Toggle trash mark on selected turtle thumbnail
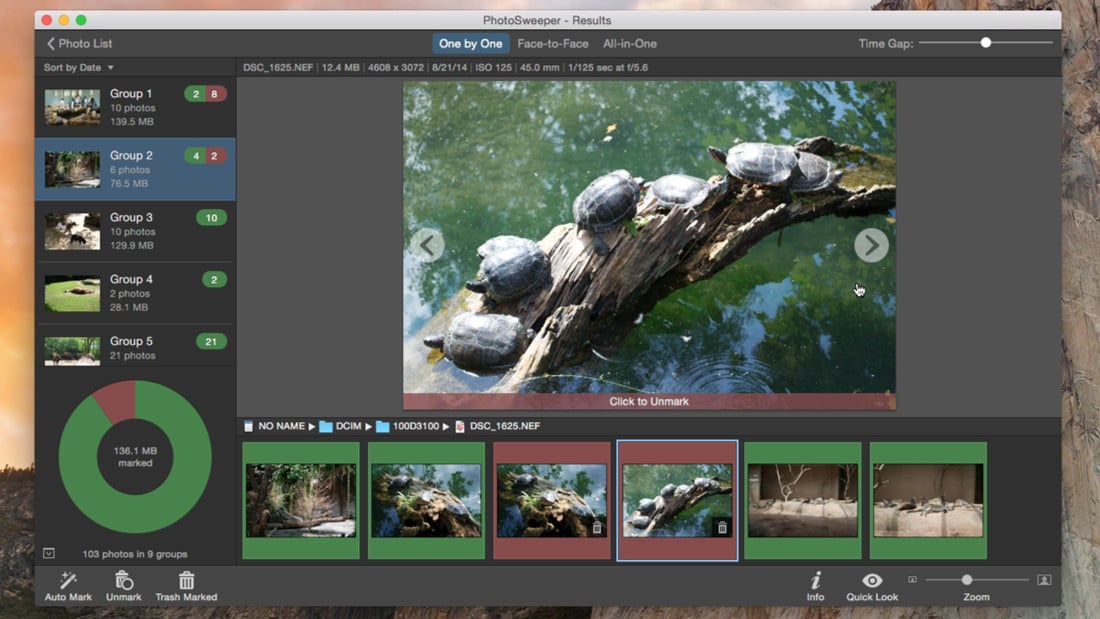This screenshot has height=619, width=1100. [x=722, y=528]
